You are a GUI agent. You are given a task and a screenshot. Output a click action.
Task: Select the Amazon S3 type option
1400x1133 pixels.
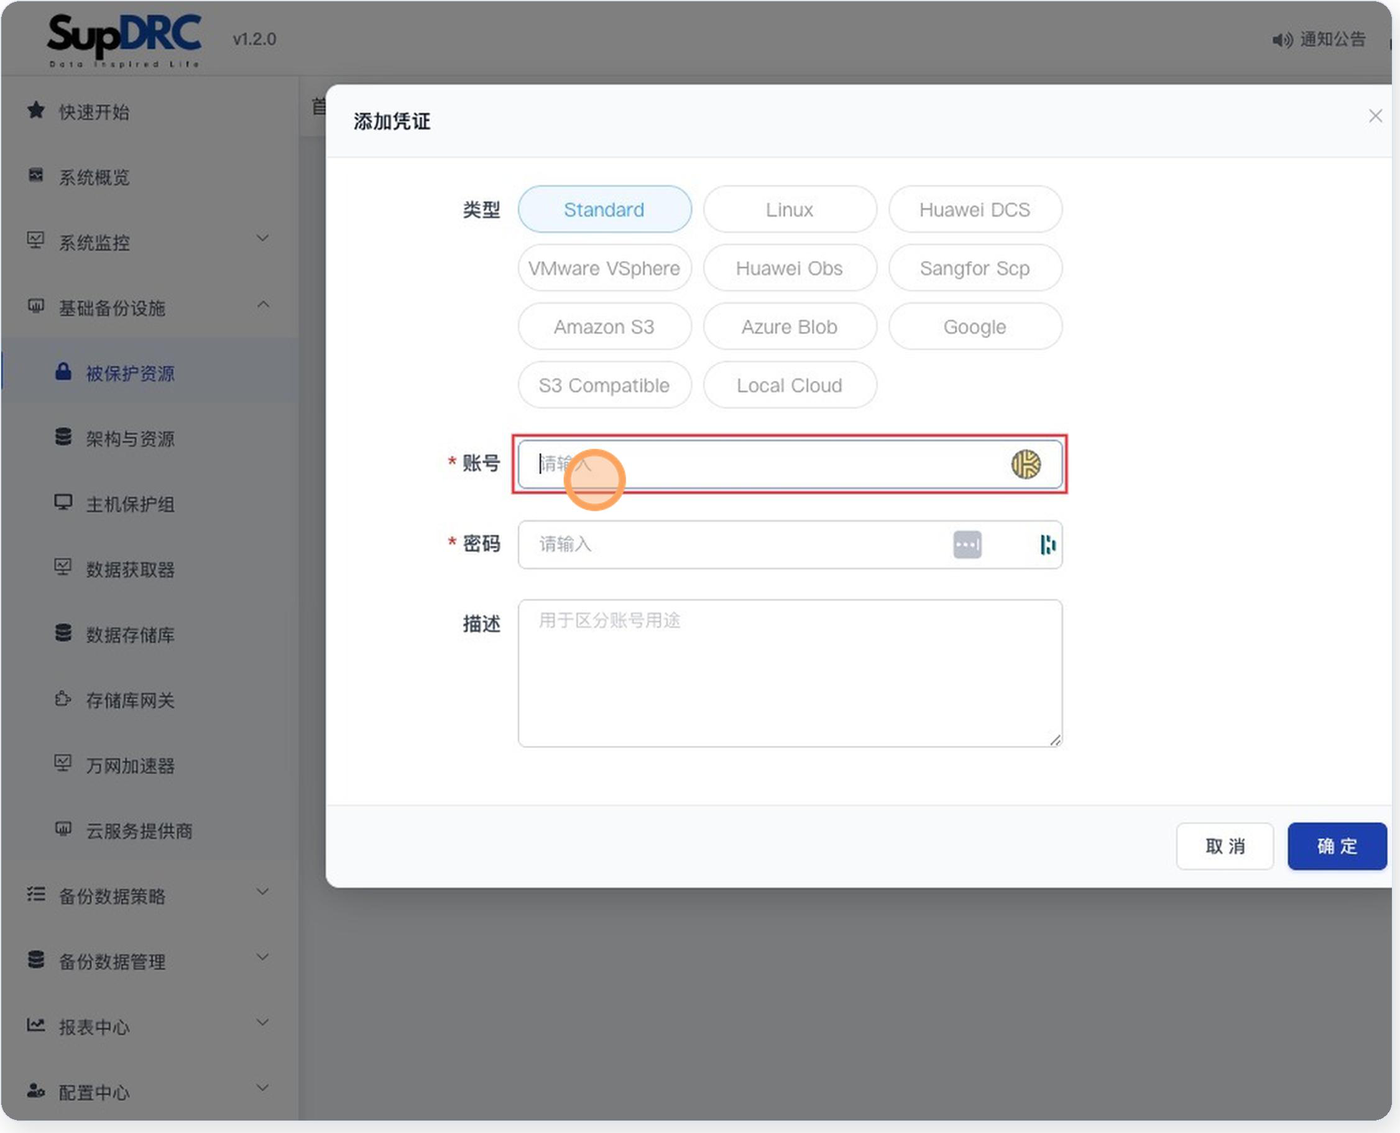604,326
